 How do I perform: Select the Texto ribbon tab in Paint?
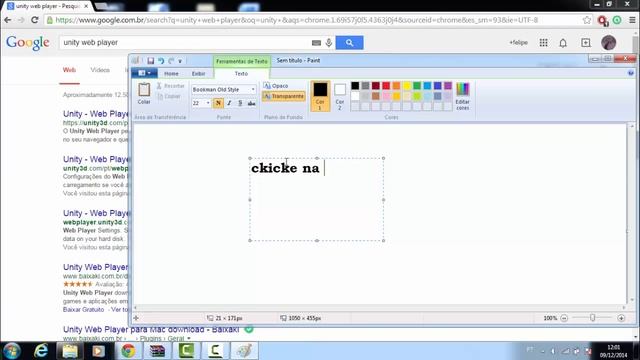click(x=241, y=73)
